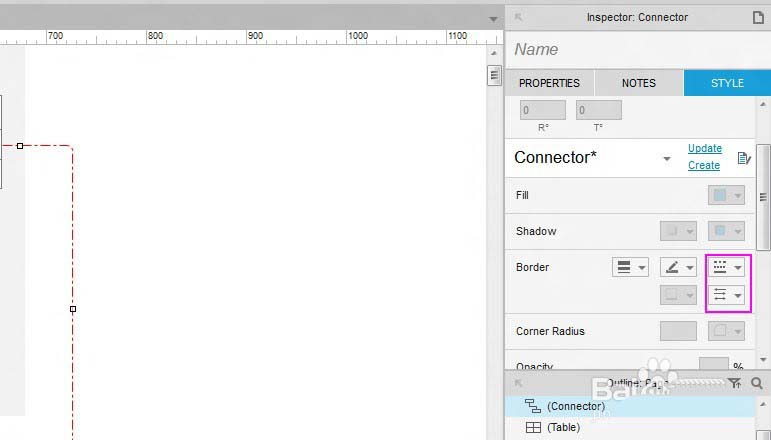Click the Corner Radius input box
The height and width of the screenshot is (440, 771).
coord(678,331)
